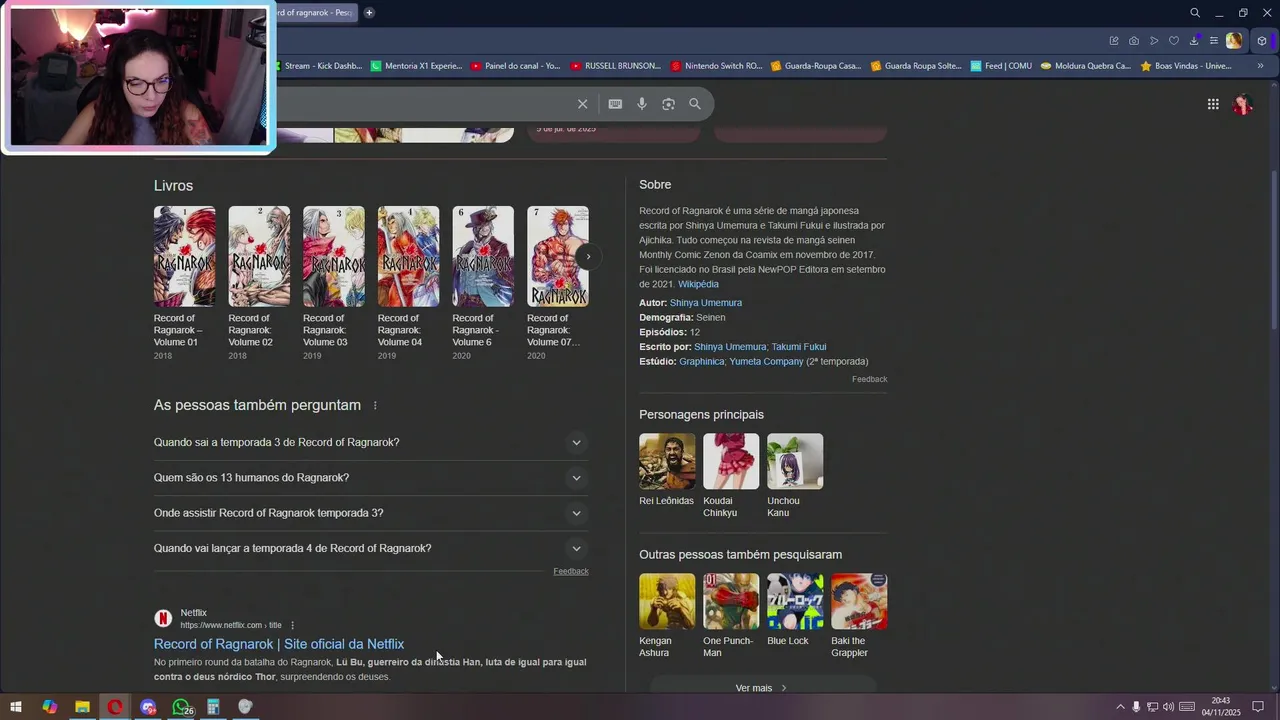Screen dimensions: 1280x720
Task: Open options dots beside Netflix result URL
Action: coord(293,625)
